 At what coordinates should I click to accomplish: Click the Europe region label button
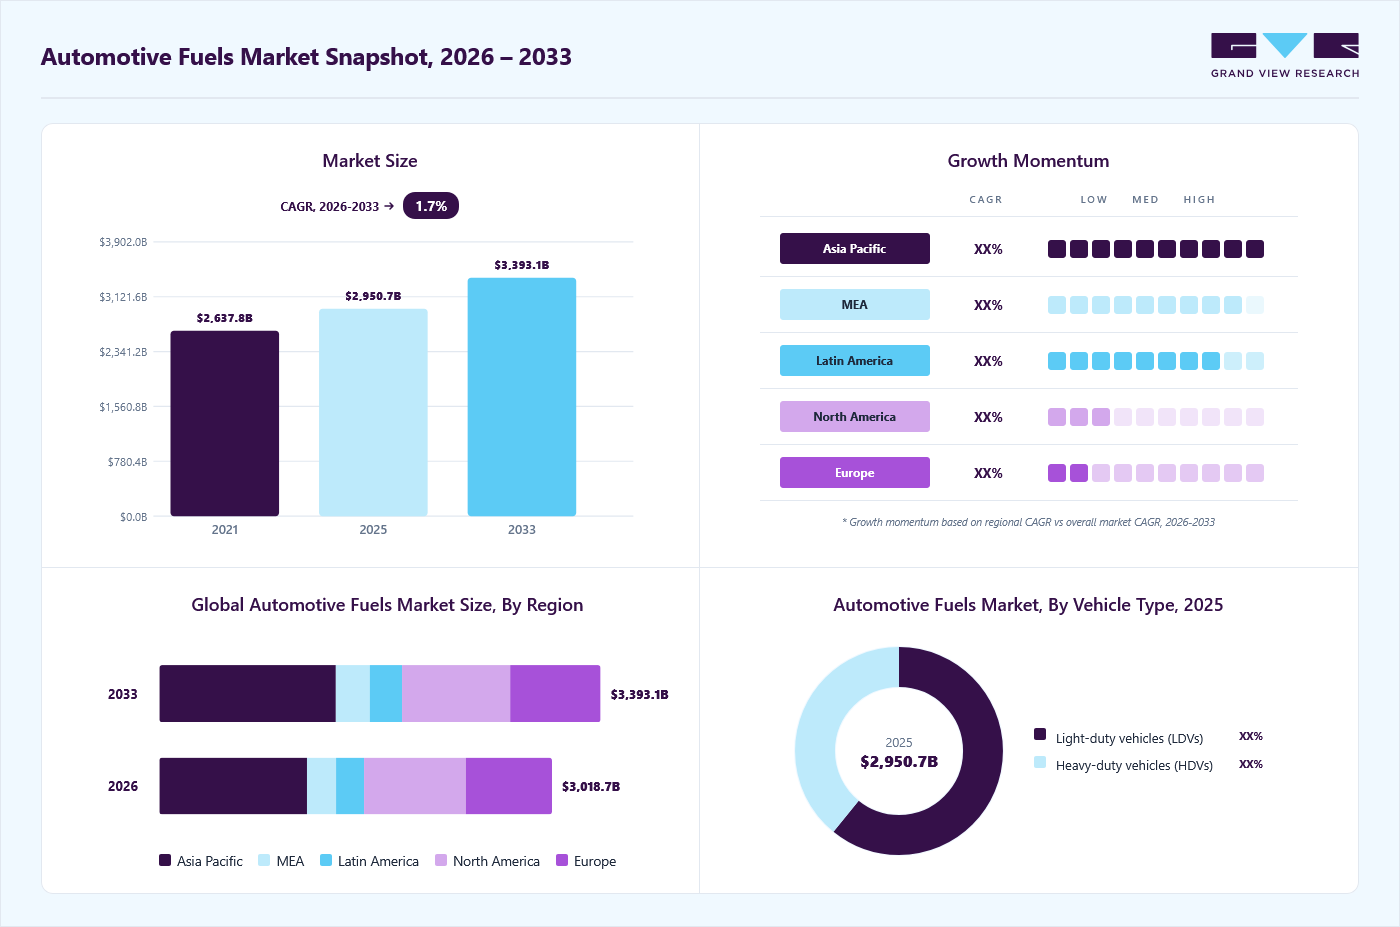click(x=855, y=473)
